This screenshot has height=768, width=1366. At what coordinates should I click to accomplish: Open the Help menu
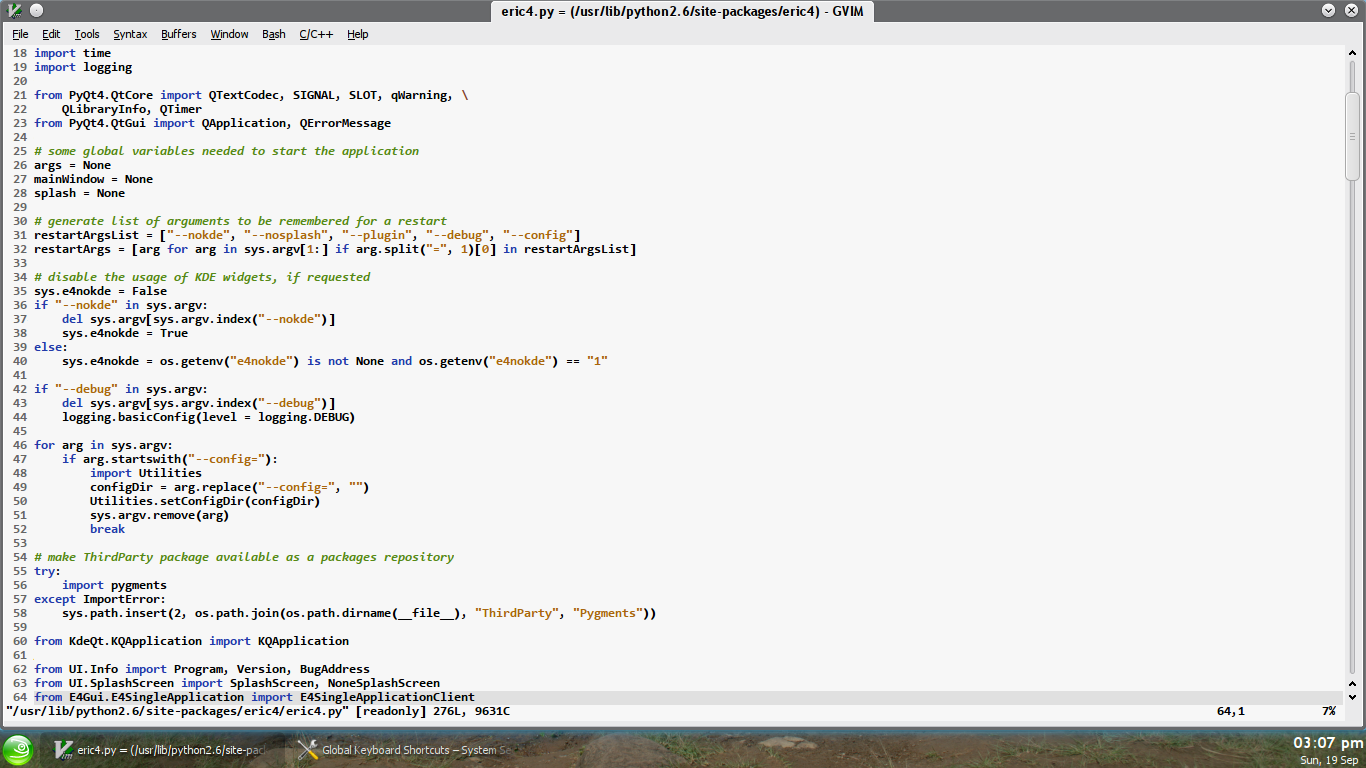pos(358,34)
